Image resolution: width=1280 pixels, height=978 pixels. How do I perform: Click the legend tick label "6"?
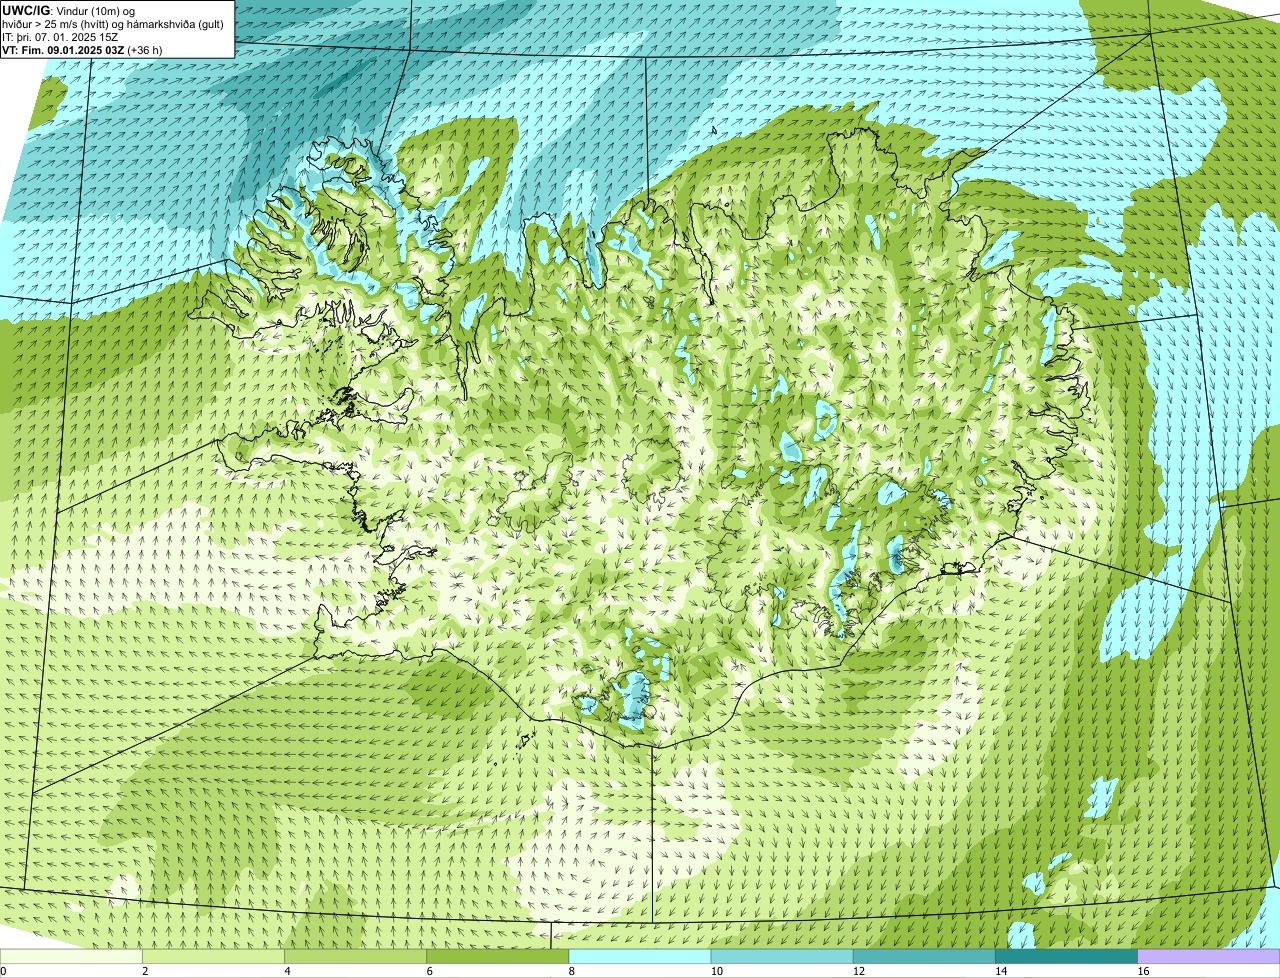430,971
